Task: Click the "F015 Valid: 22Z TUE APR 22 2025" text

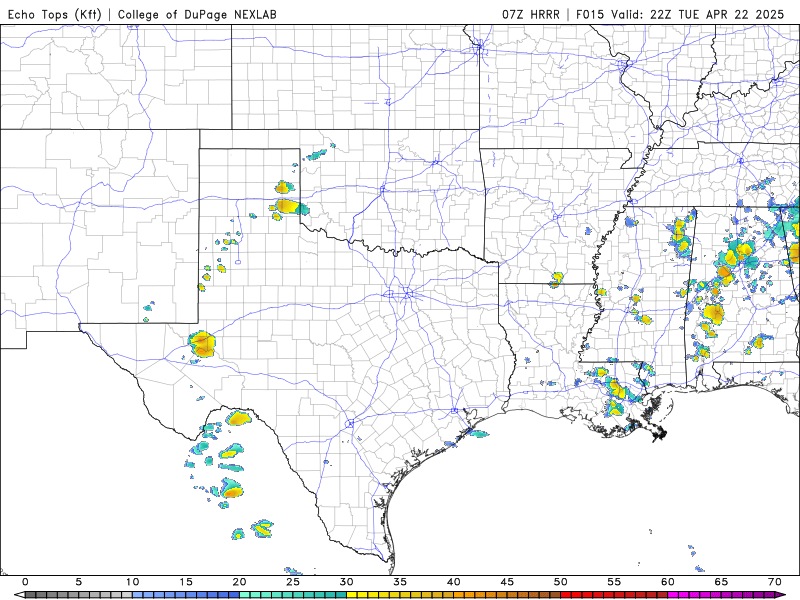Action: click(680, 15)
